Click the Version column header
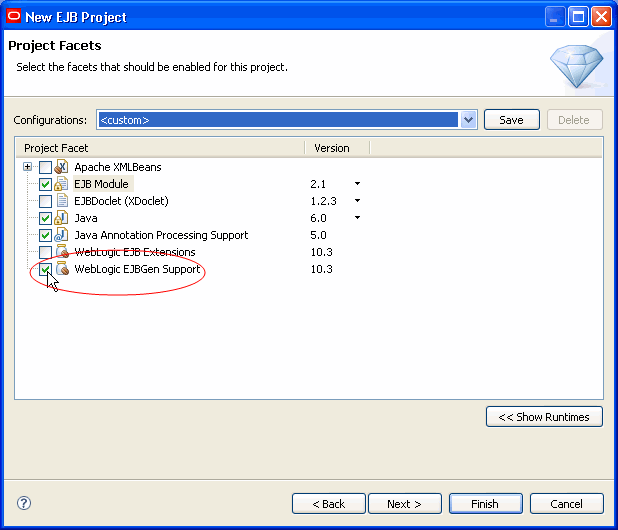 [337, 148]
